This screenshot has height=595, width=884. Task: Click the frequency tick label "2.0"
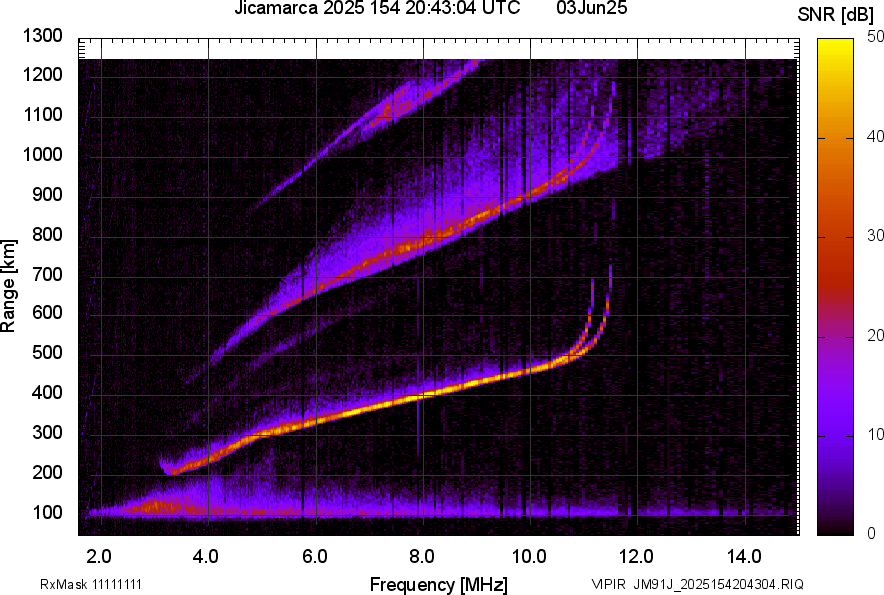[99, 557]
